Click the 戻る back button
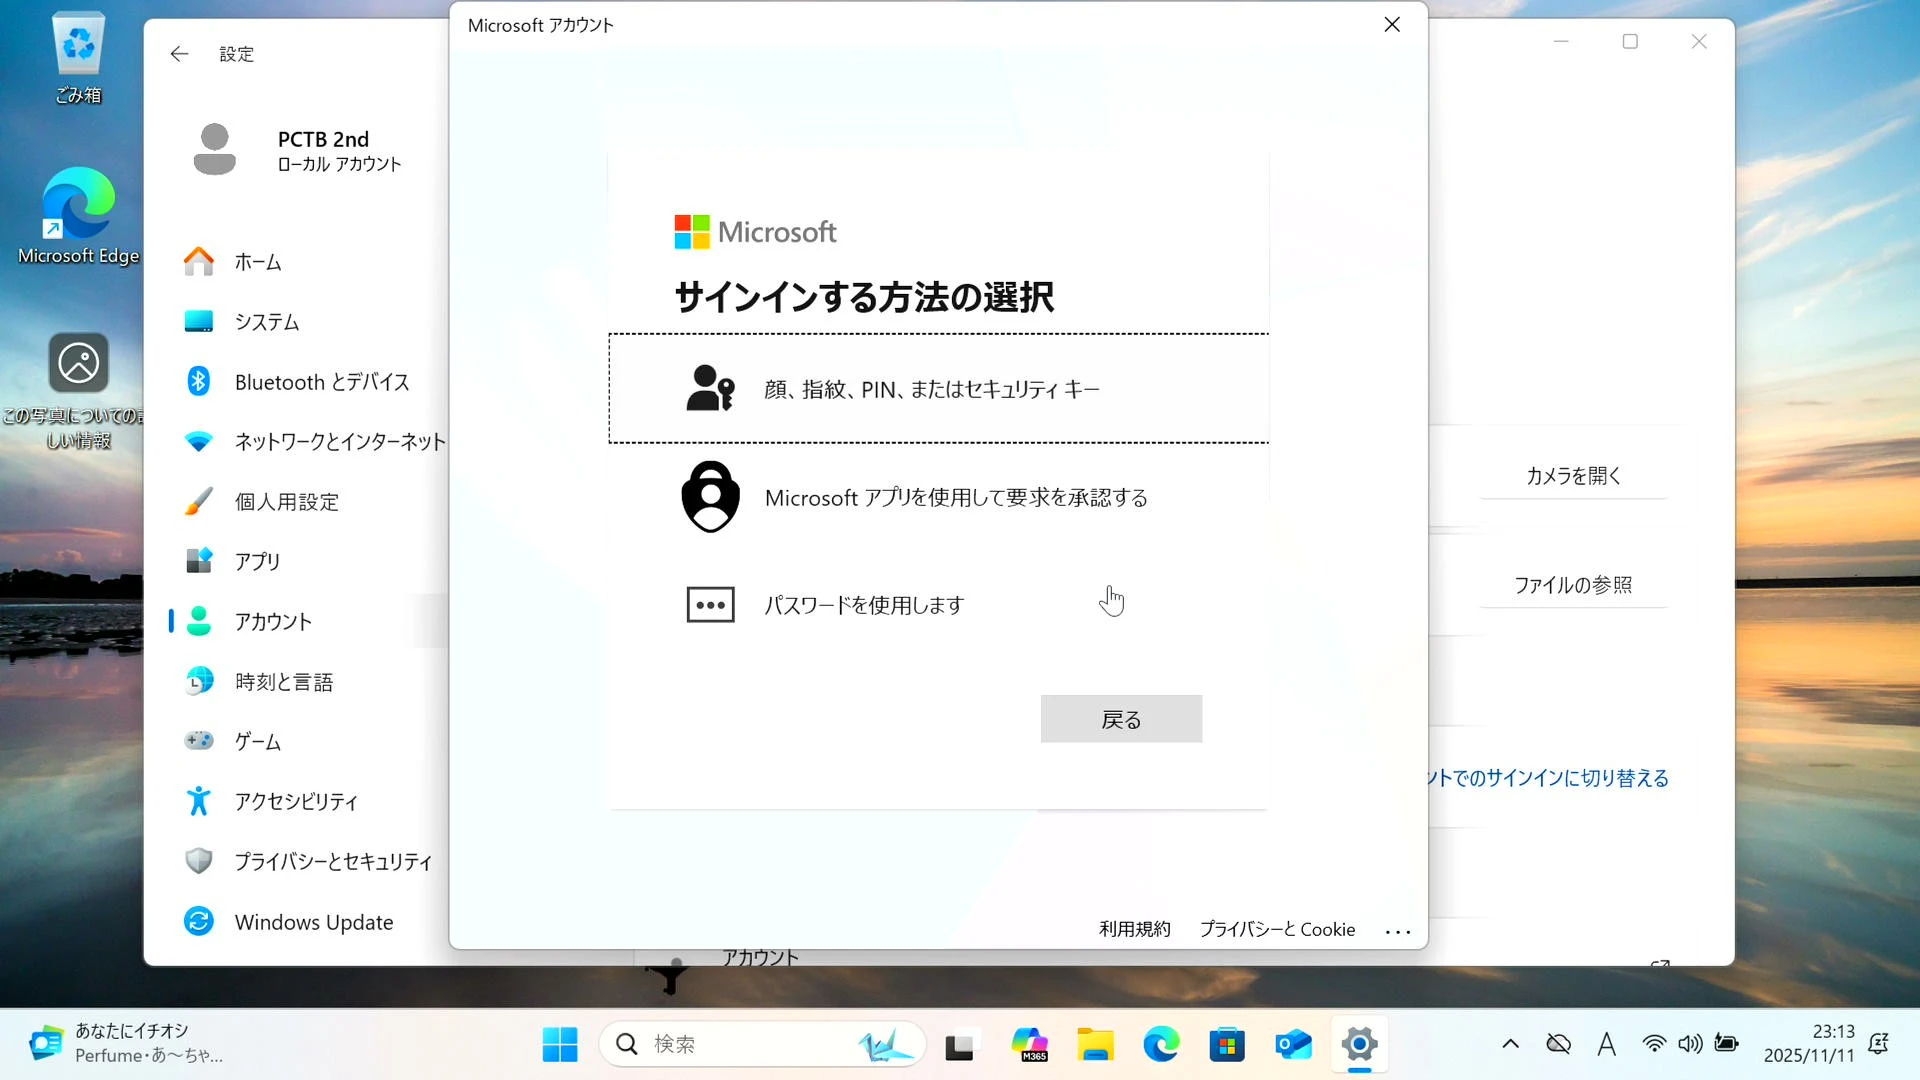The width and height of the screenshot is (1920, 1080). point(1120,719)
